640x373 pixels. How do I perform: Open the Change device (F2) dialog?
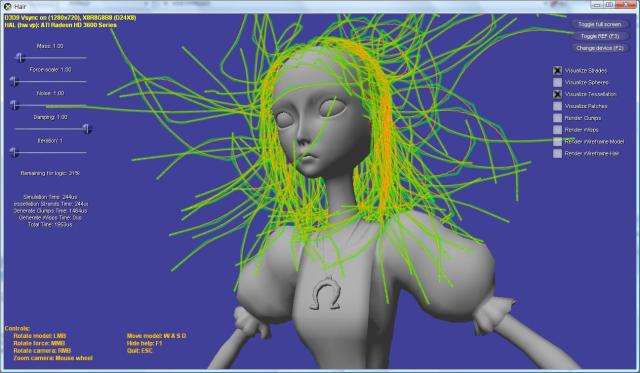click(x=599, y=48)
